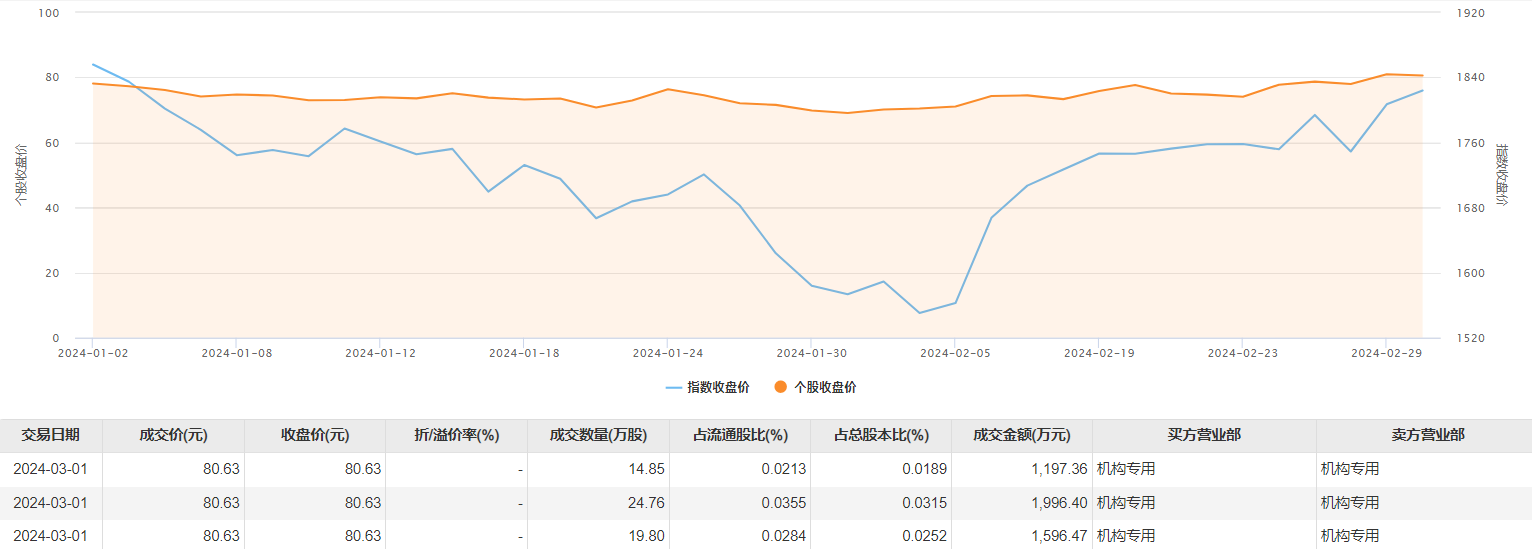
Task: Click the 2024-02-05 x-axis date label
Action: click(954, 353)
